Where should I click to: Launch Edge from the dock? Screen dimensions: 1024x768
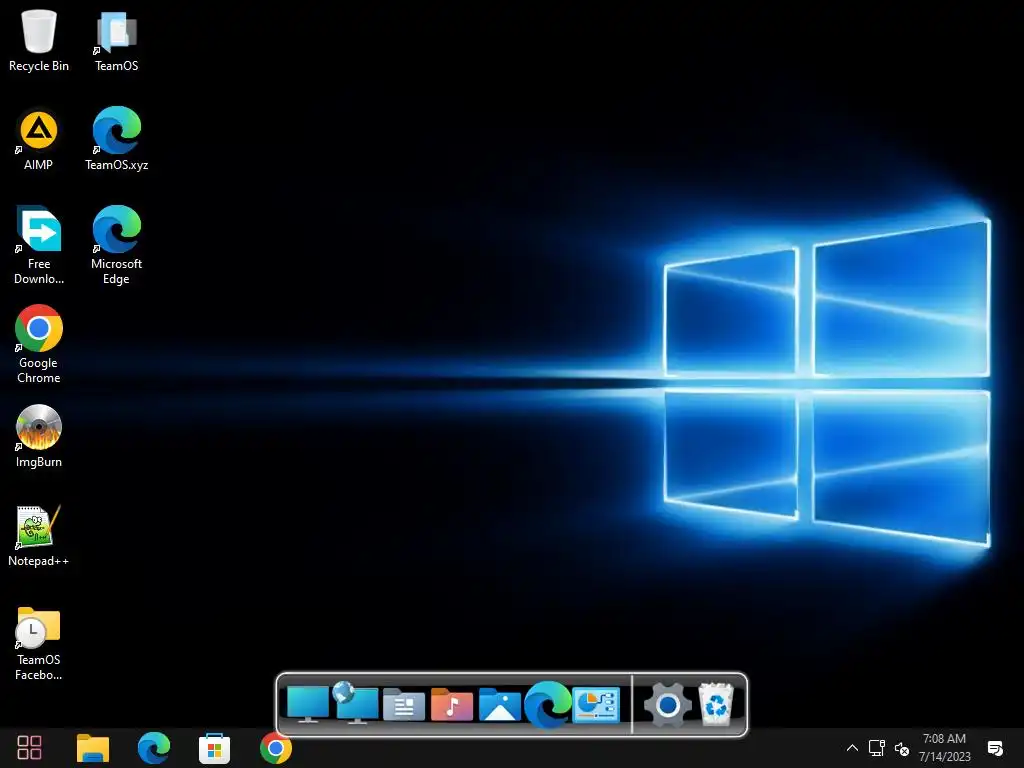(547, 705)
